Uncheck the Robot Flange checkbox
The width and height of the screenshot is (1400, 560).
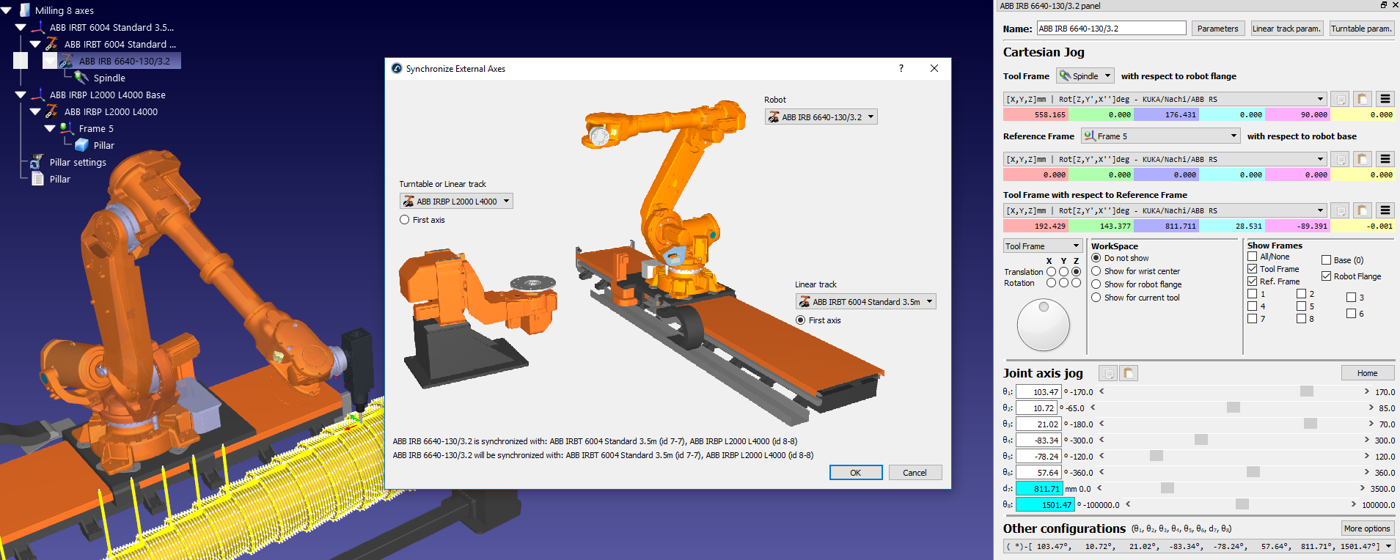click(x=1327, y=276)
